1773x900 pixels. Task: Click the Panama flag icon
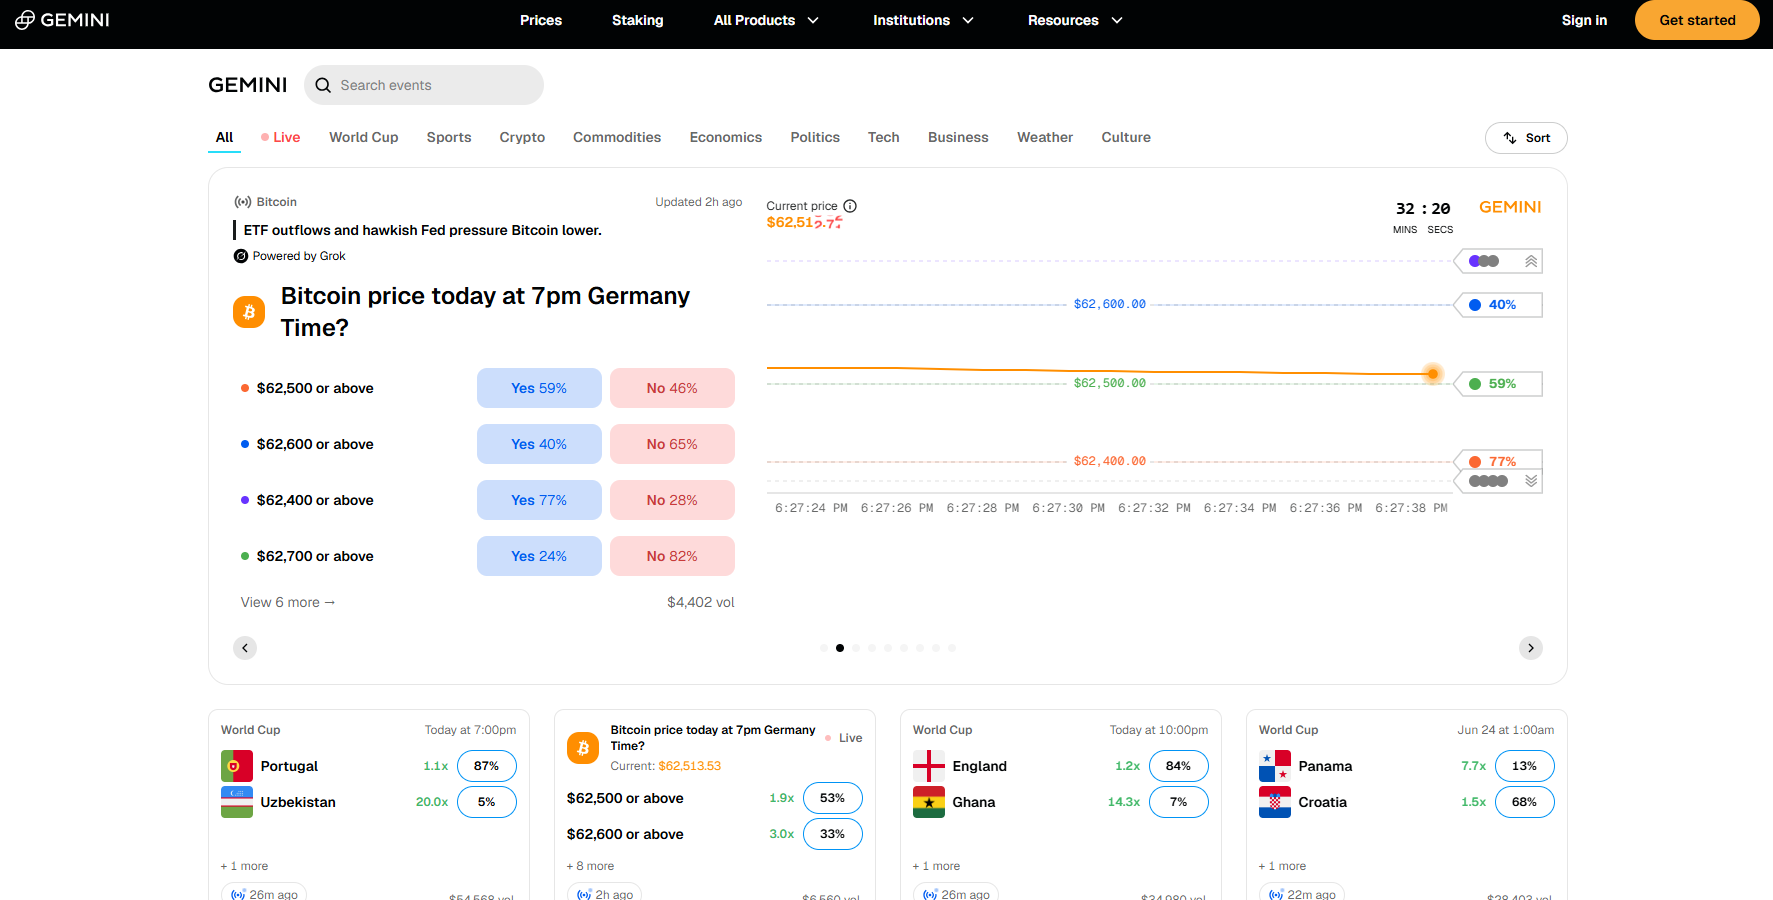[1275, 766]
